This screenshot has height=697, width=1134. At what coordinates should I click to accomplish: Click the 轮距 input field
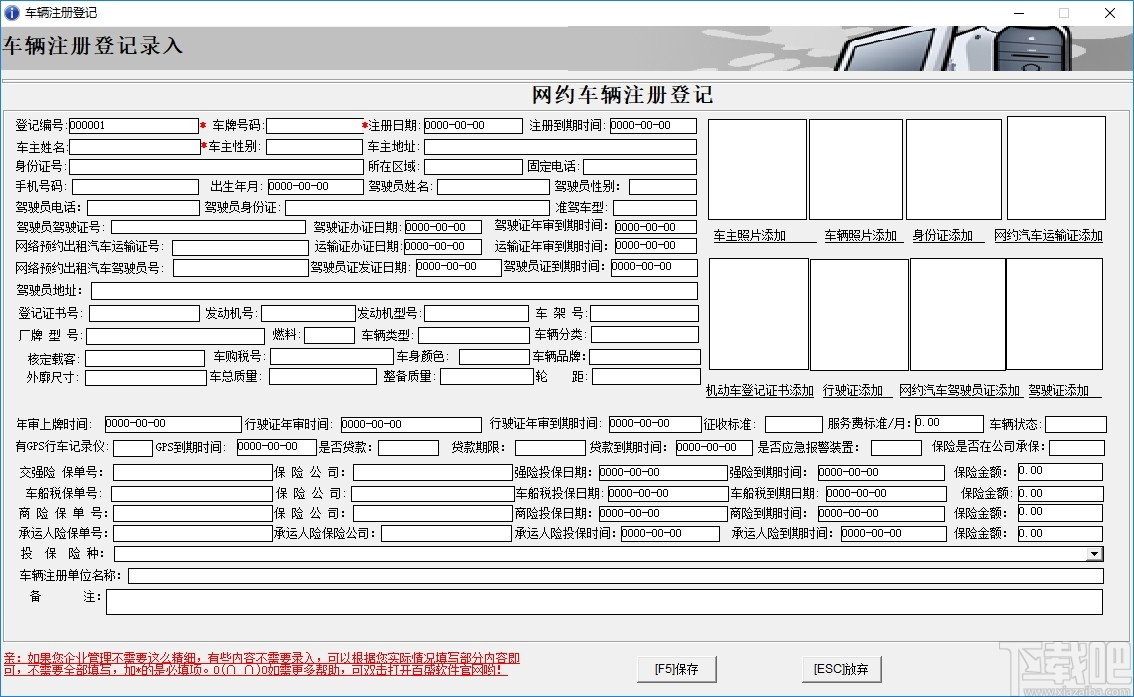click(646, 377)
